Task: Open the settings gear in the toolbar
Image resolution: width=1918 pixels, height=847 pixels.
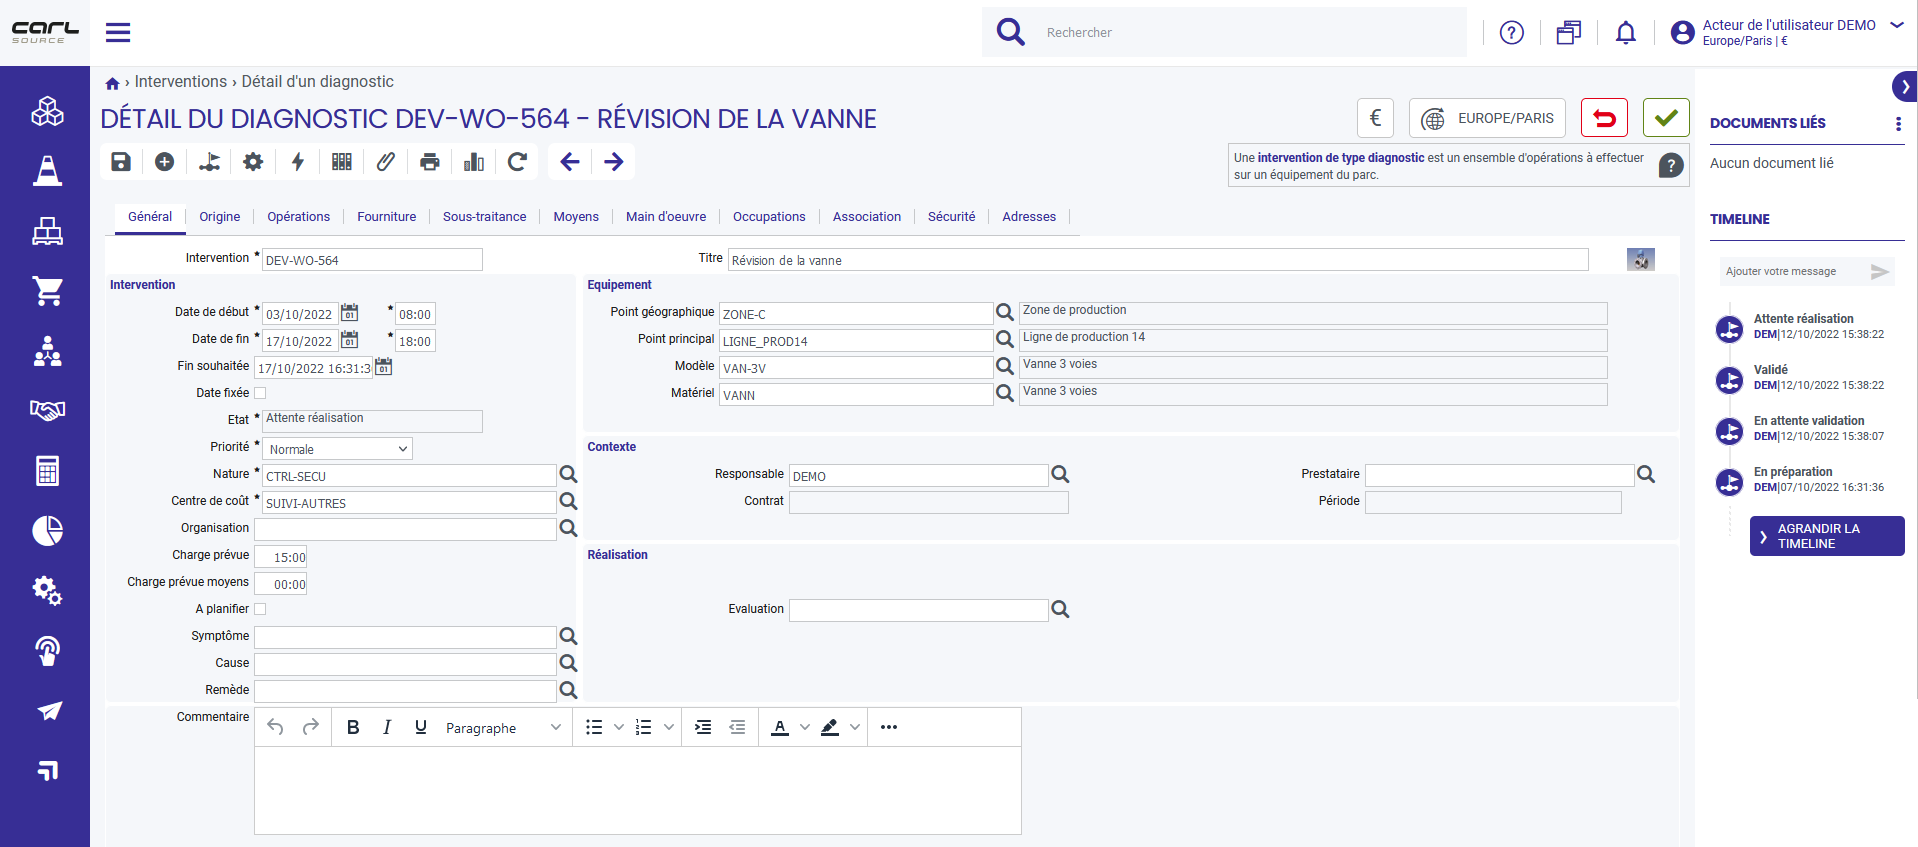Action: (253, 162)
